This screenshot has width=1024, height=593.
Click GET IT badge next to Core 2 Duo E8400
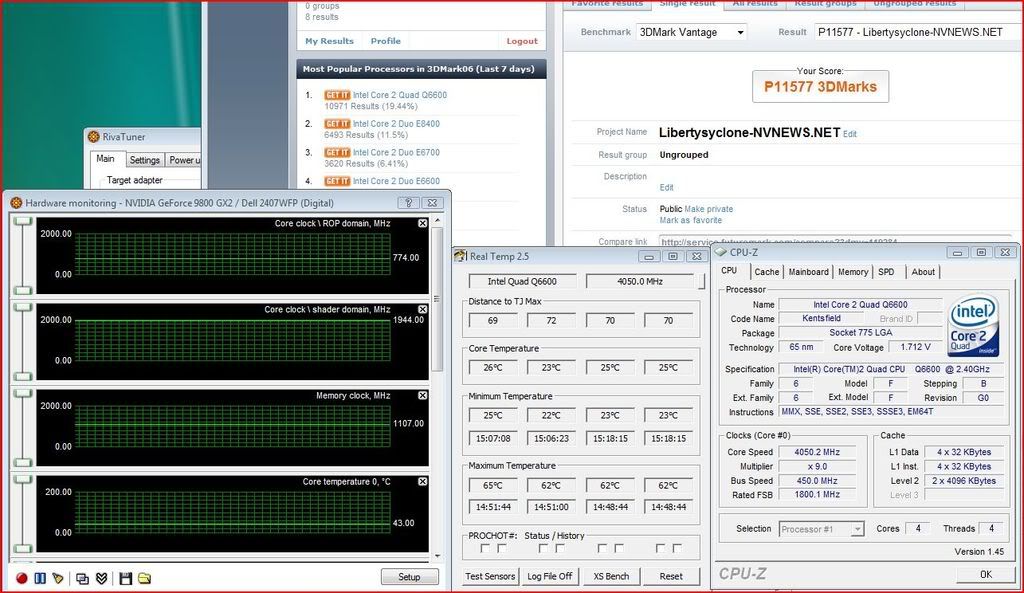(337, 123)
